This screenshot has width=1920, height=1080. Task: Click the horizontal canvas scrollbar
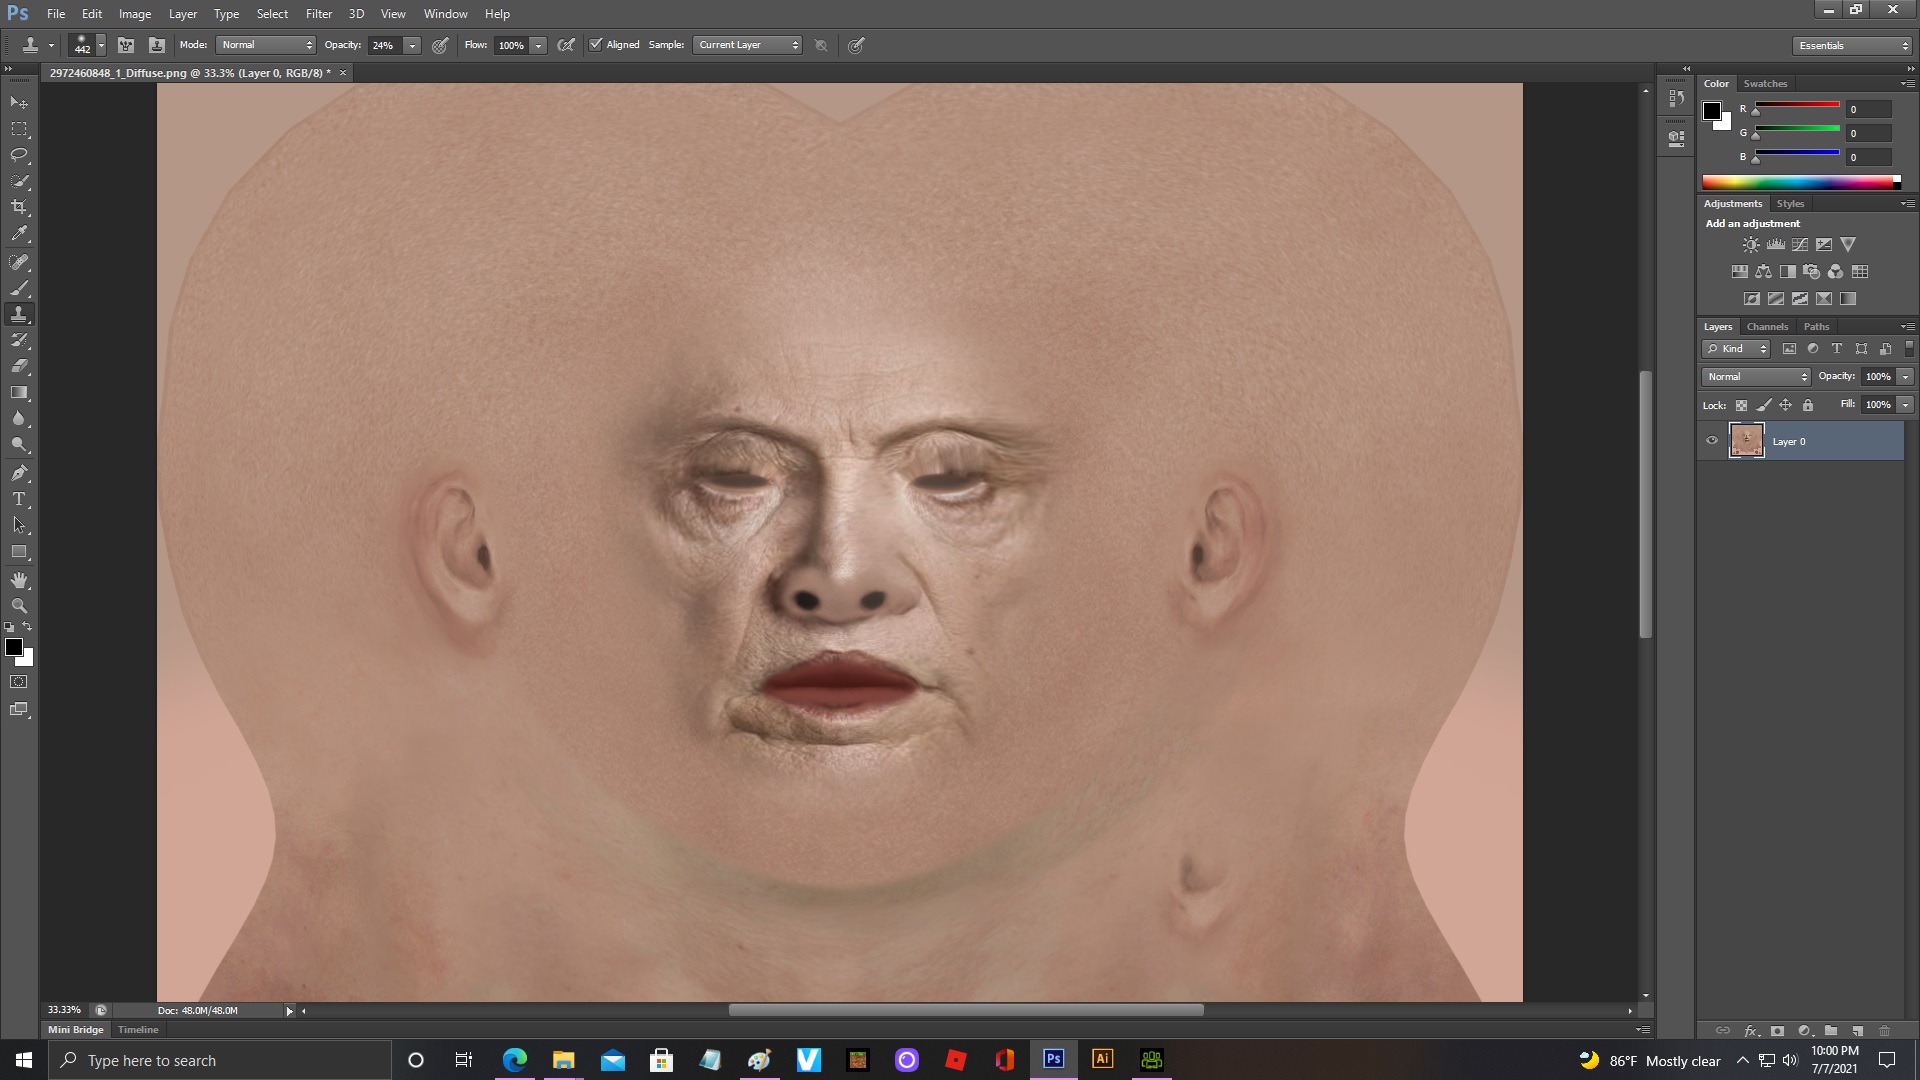[x=966, y=1011]
